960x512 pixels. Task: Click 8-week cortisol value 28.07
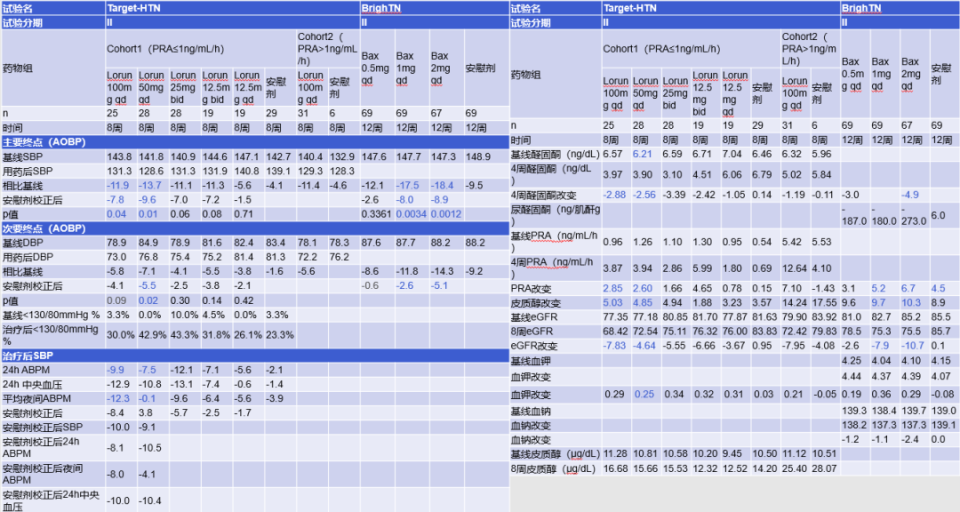pos(824,469)
